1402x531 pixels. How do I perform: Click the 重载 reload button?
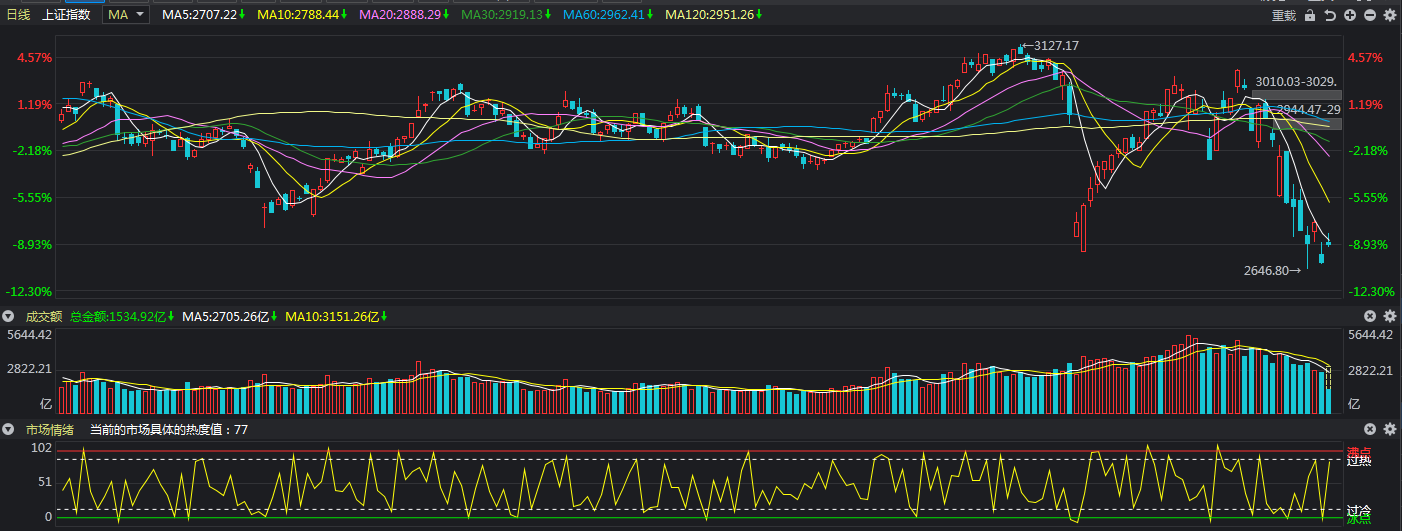[1283, 15]
